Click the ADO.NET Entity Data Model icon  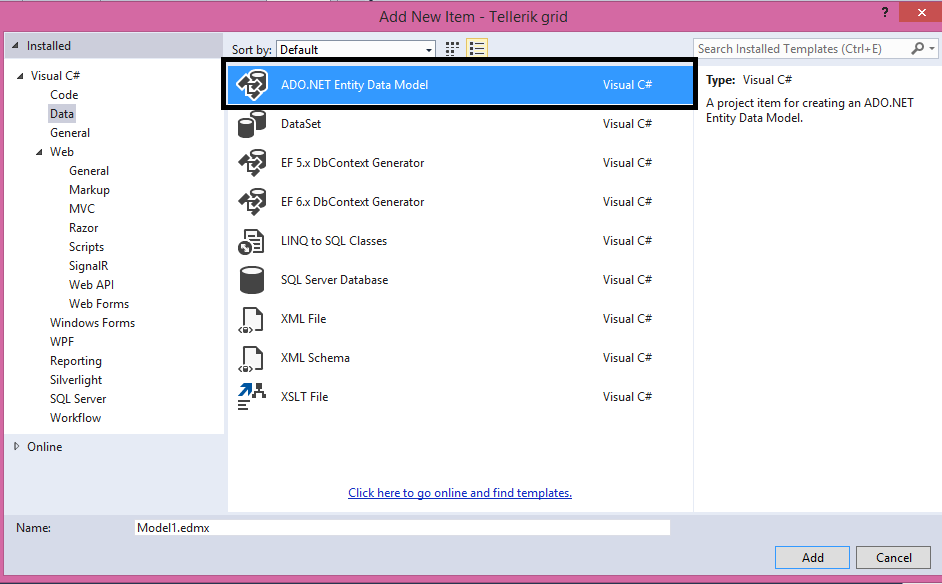click(x=252, y=85)
